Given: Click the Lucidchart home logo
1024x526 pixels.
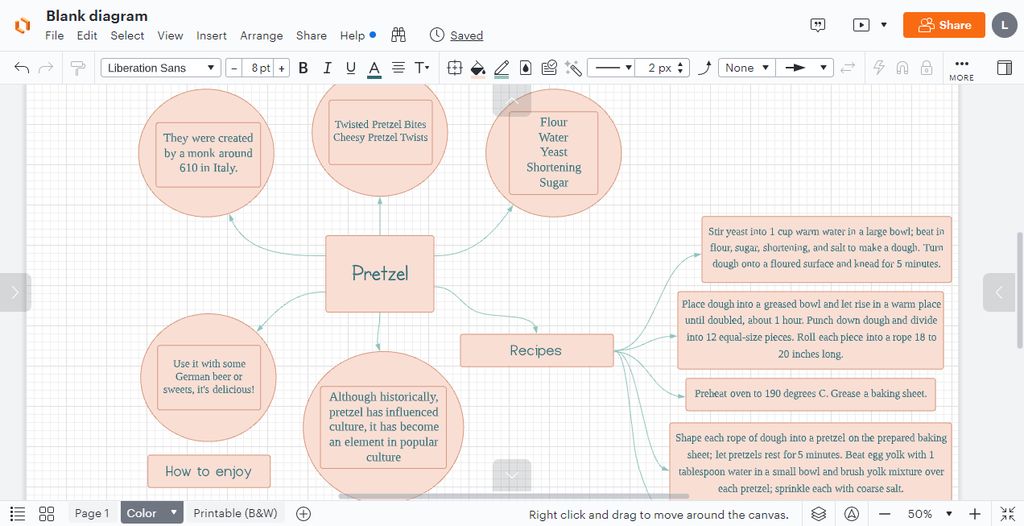Looking at the screenshot, I should (22, 25).
